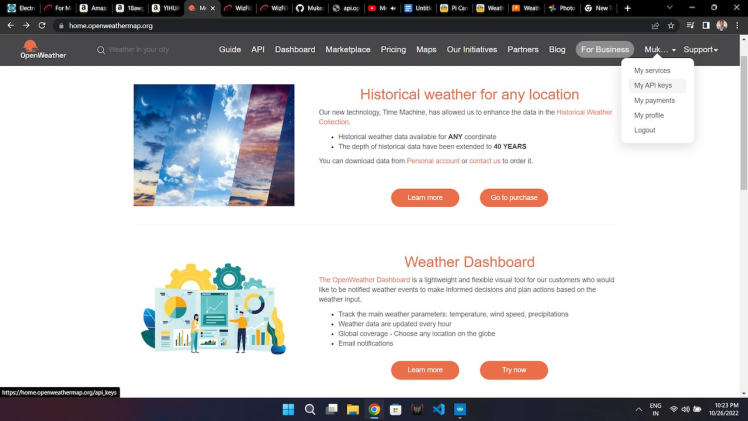The height and width of the screenshot is (421, 748).
Task: Open Pricing in navbar
Action: pos(393,50)
